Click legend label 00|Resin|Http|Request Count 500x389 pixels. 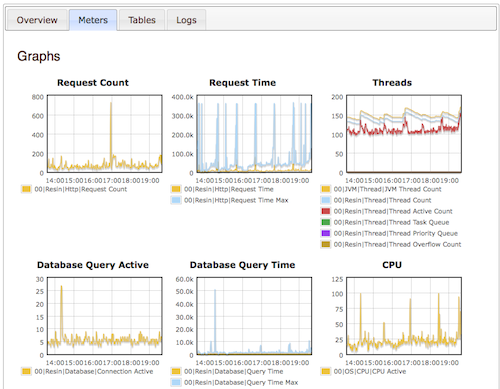[81, 189]
